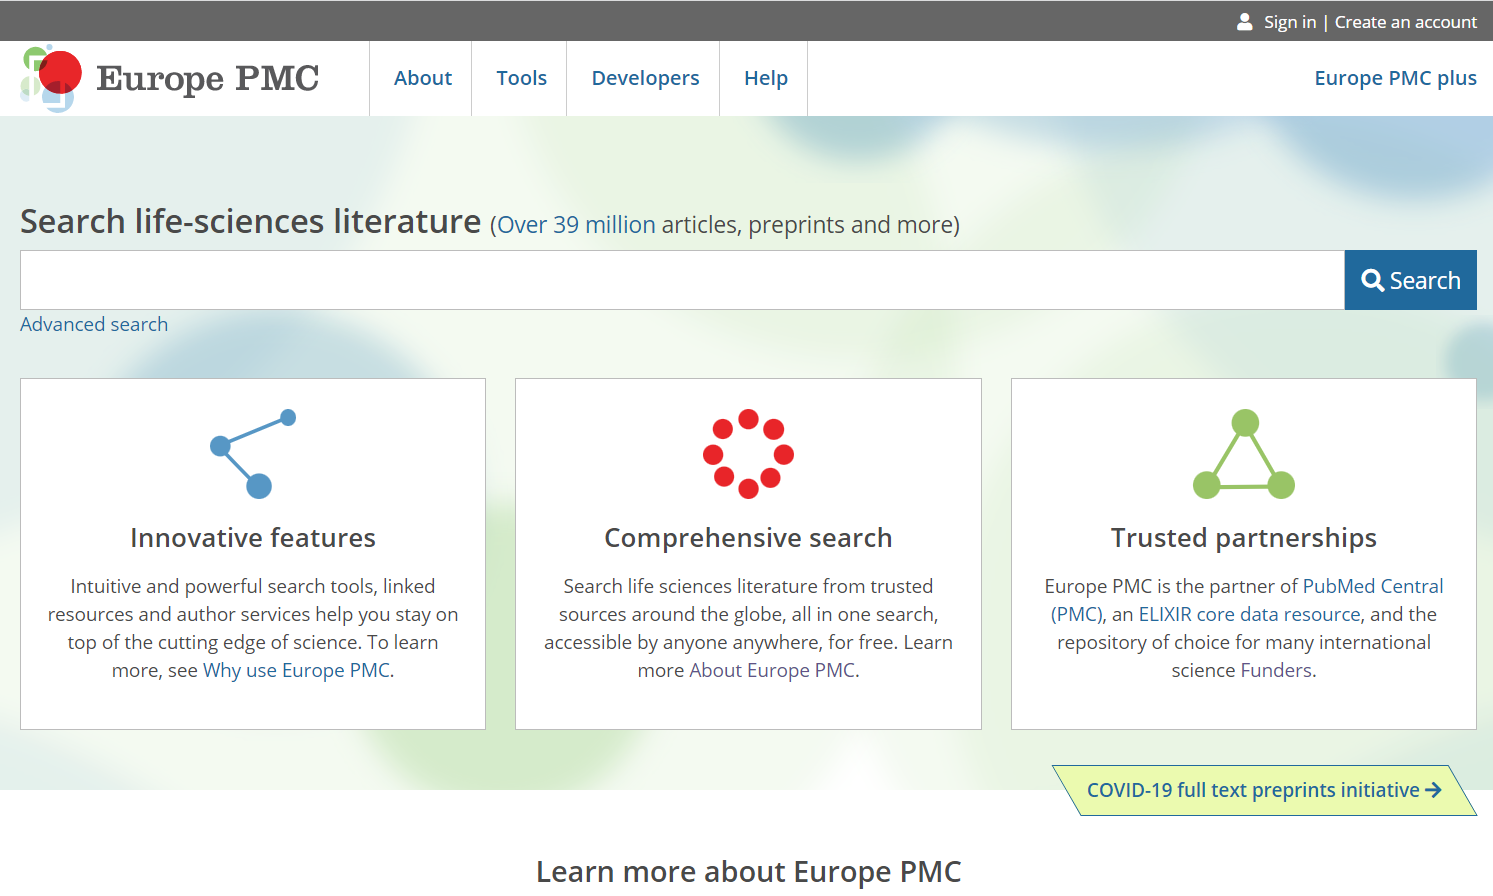Click the green triangle Trusted partnerships icon
The image size is (1493, 896).
[1244, 453]
